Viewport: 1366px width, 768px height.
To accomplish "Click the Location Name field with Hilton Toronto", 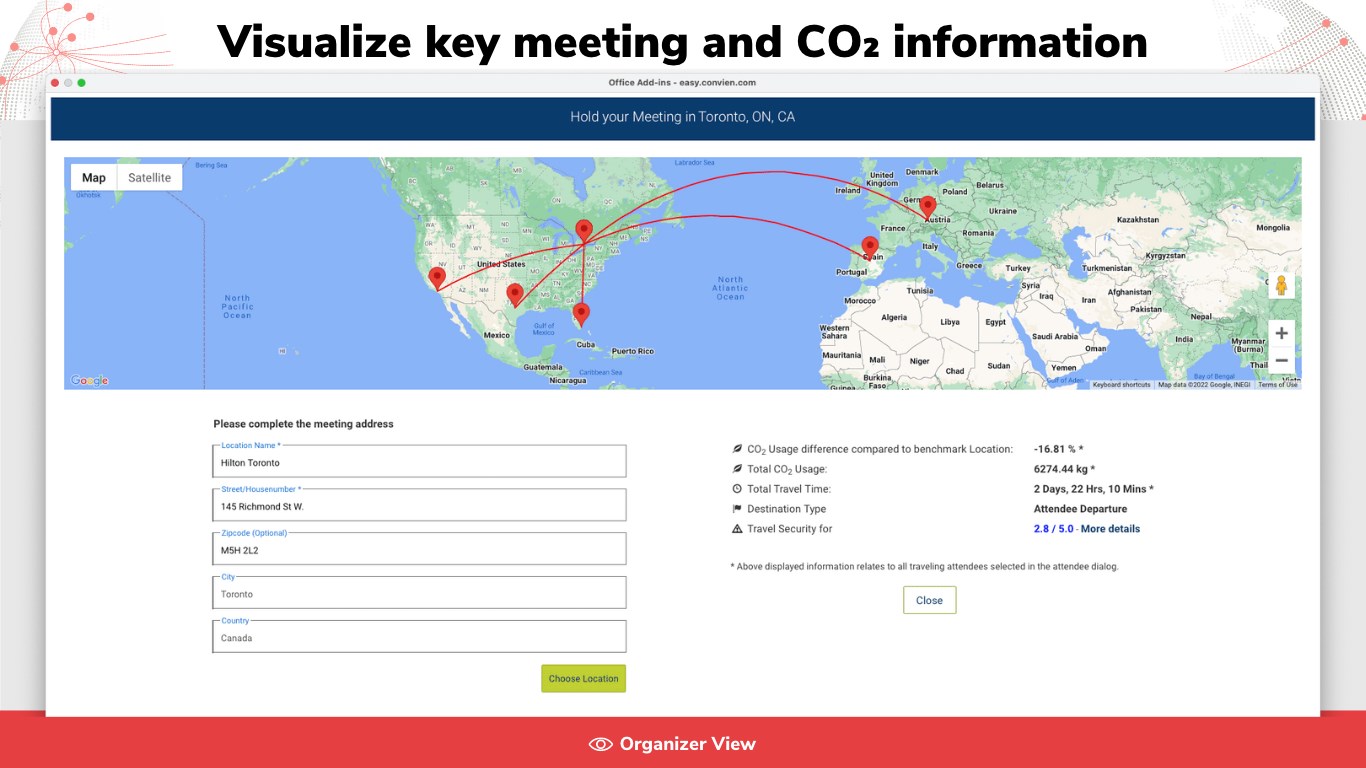I will [419, 461].
